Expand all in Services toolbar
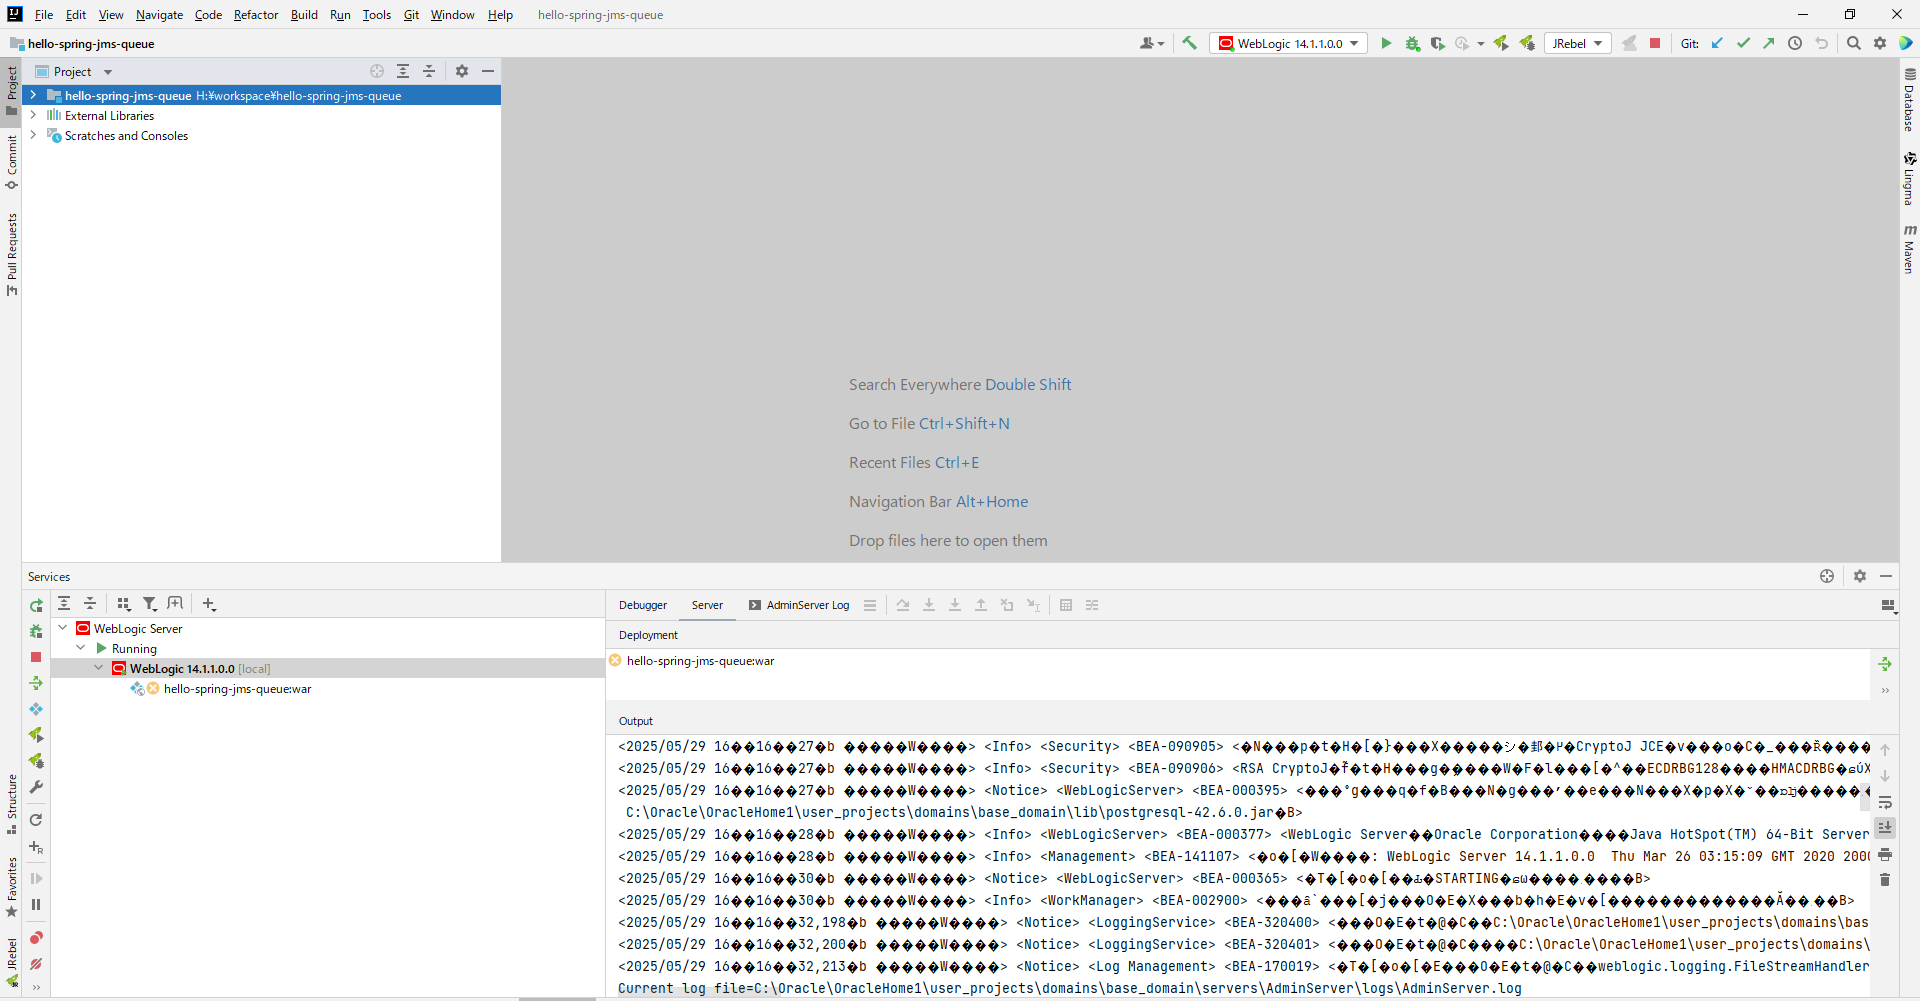This screenshot has height=1001, width=1920. (x=64, y=604)
